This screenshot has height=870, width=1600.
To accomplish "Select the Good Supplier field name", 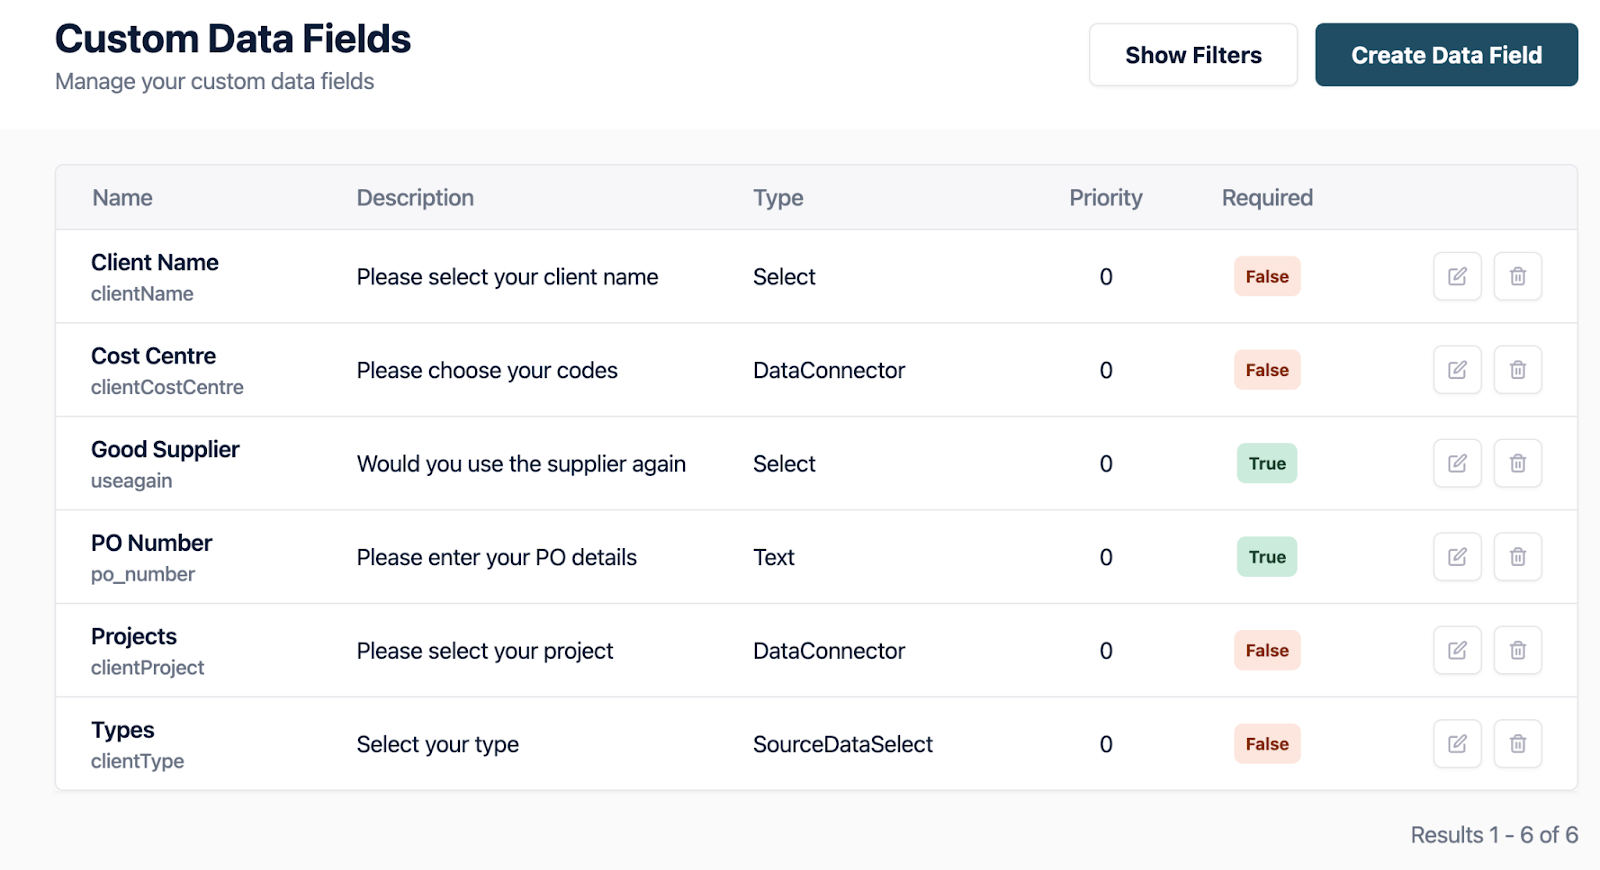I will [x=165, y=450].
